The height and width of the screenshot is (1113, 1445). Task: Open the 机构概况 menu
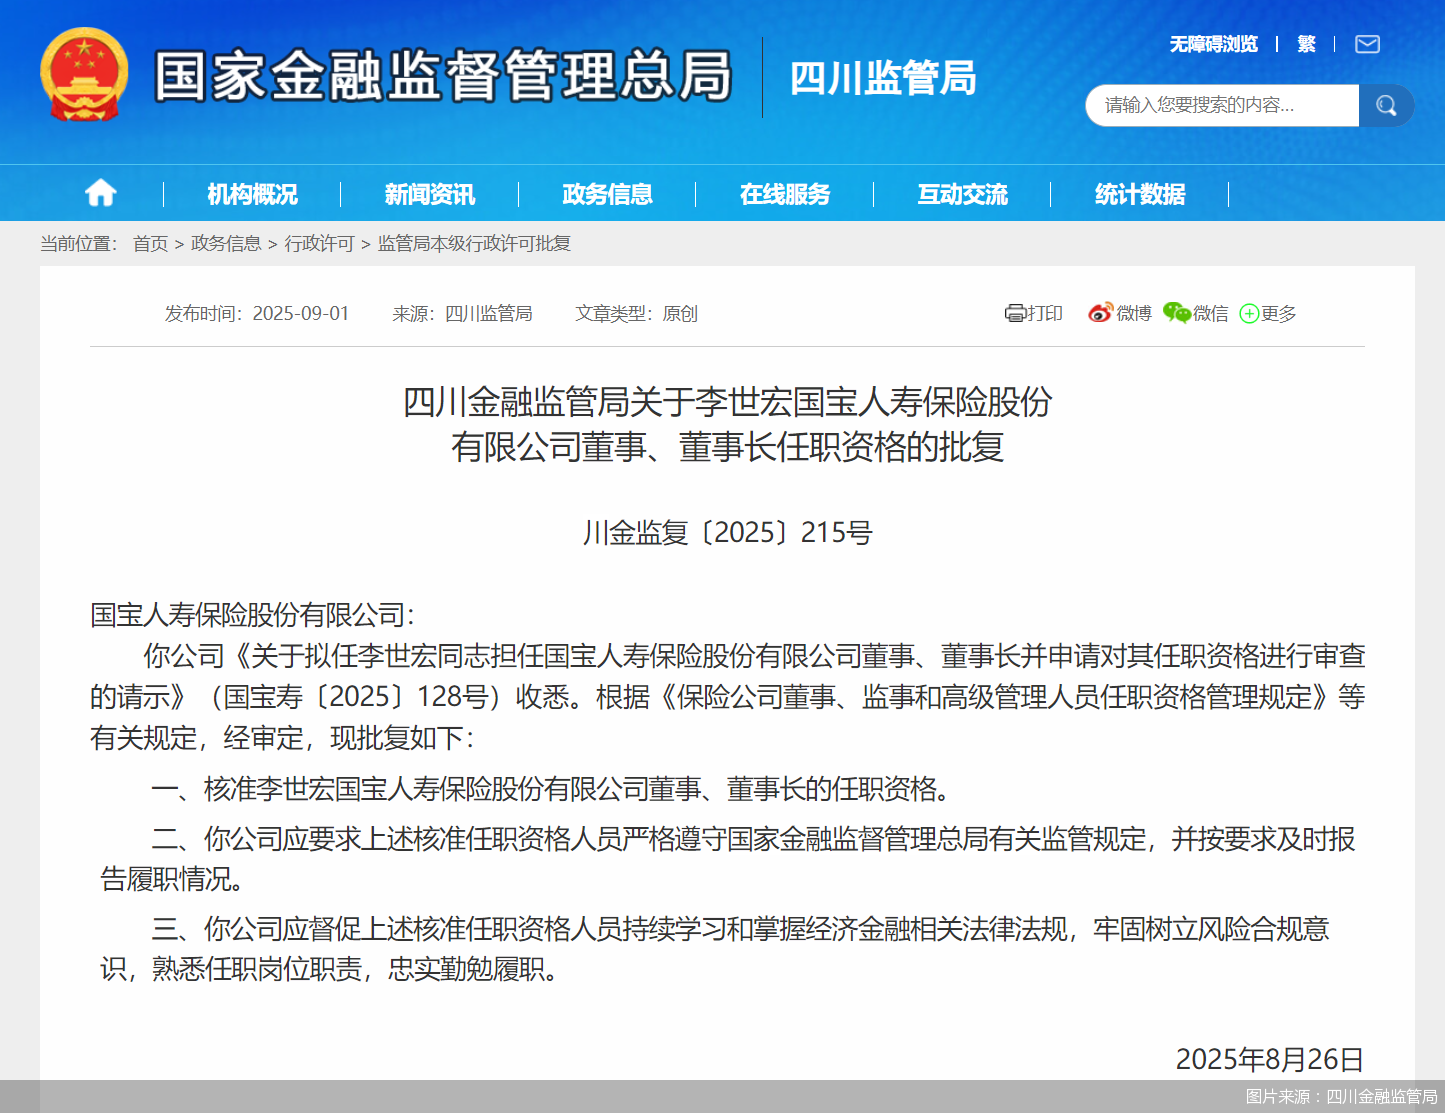(252, 194)
